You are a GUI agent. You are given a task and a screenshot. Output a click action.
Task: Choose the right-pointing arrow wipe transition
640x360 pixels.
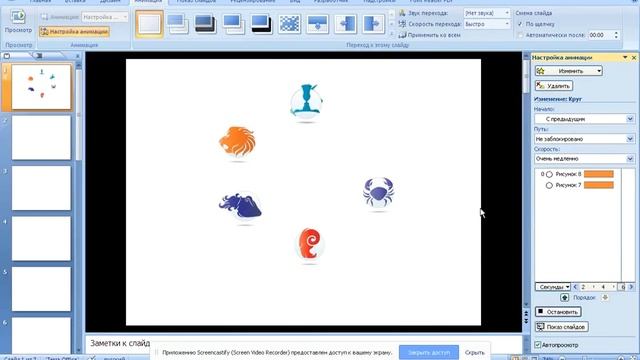point(373,24)
